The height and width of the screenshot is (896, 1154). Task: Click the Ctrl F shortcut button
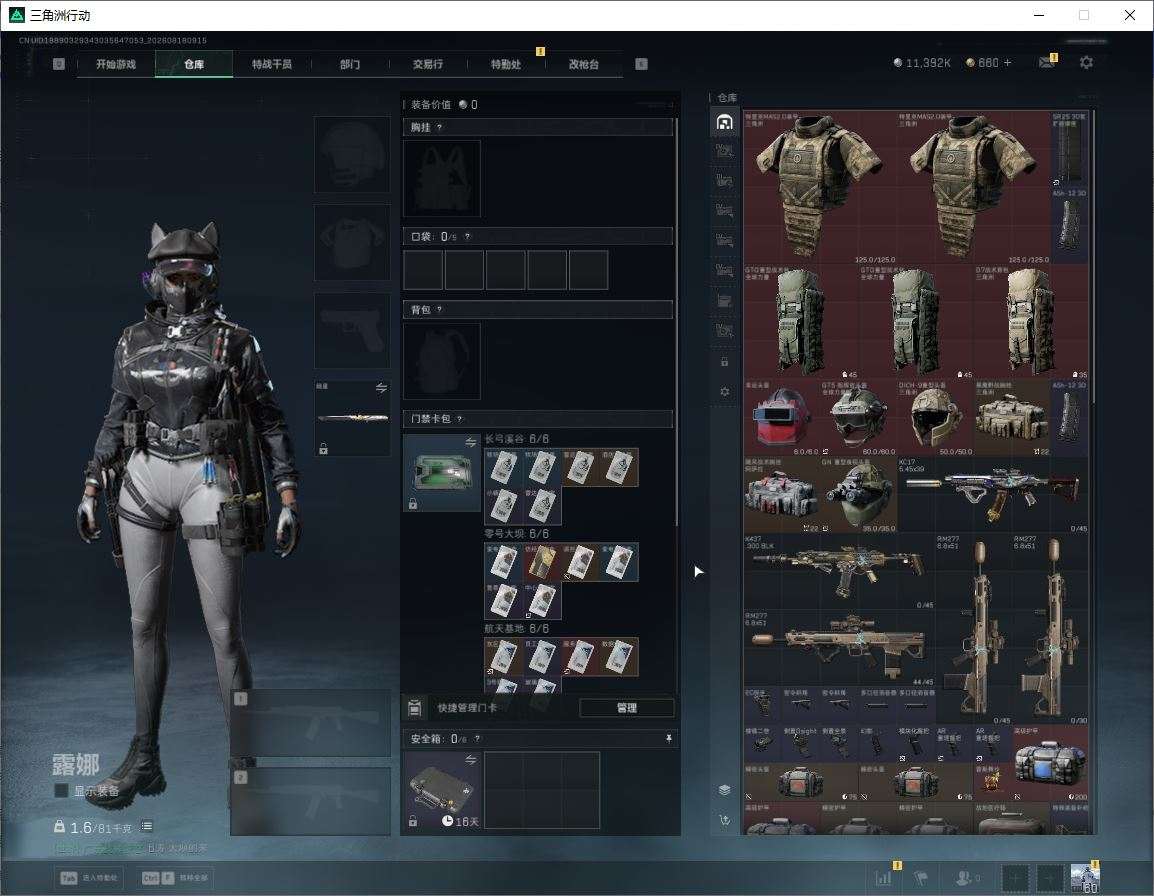click(174, 878)
